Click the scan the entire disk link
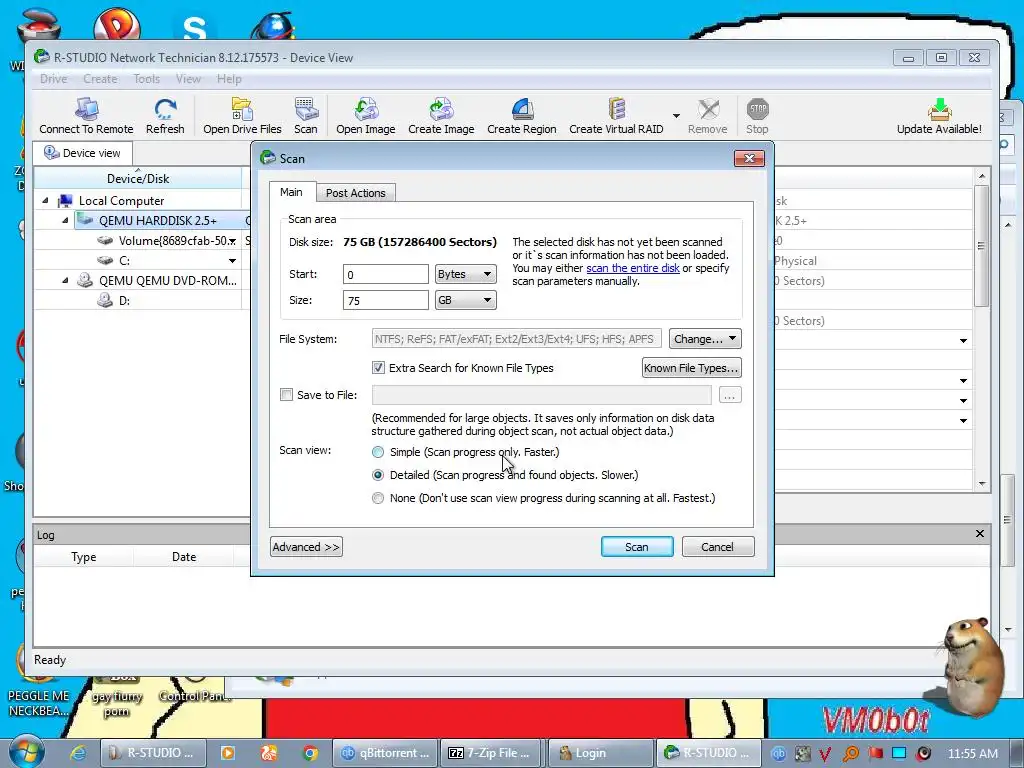Image resolution: width=1024 pixels, height=768 pixels. click(633, 268)
